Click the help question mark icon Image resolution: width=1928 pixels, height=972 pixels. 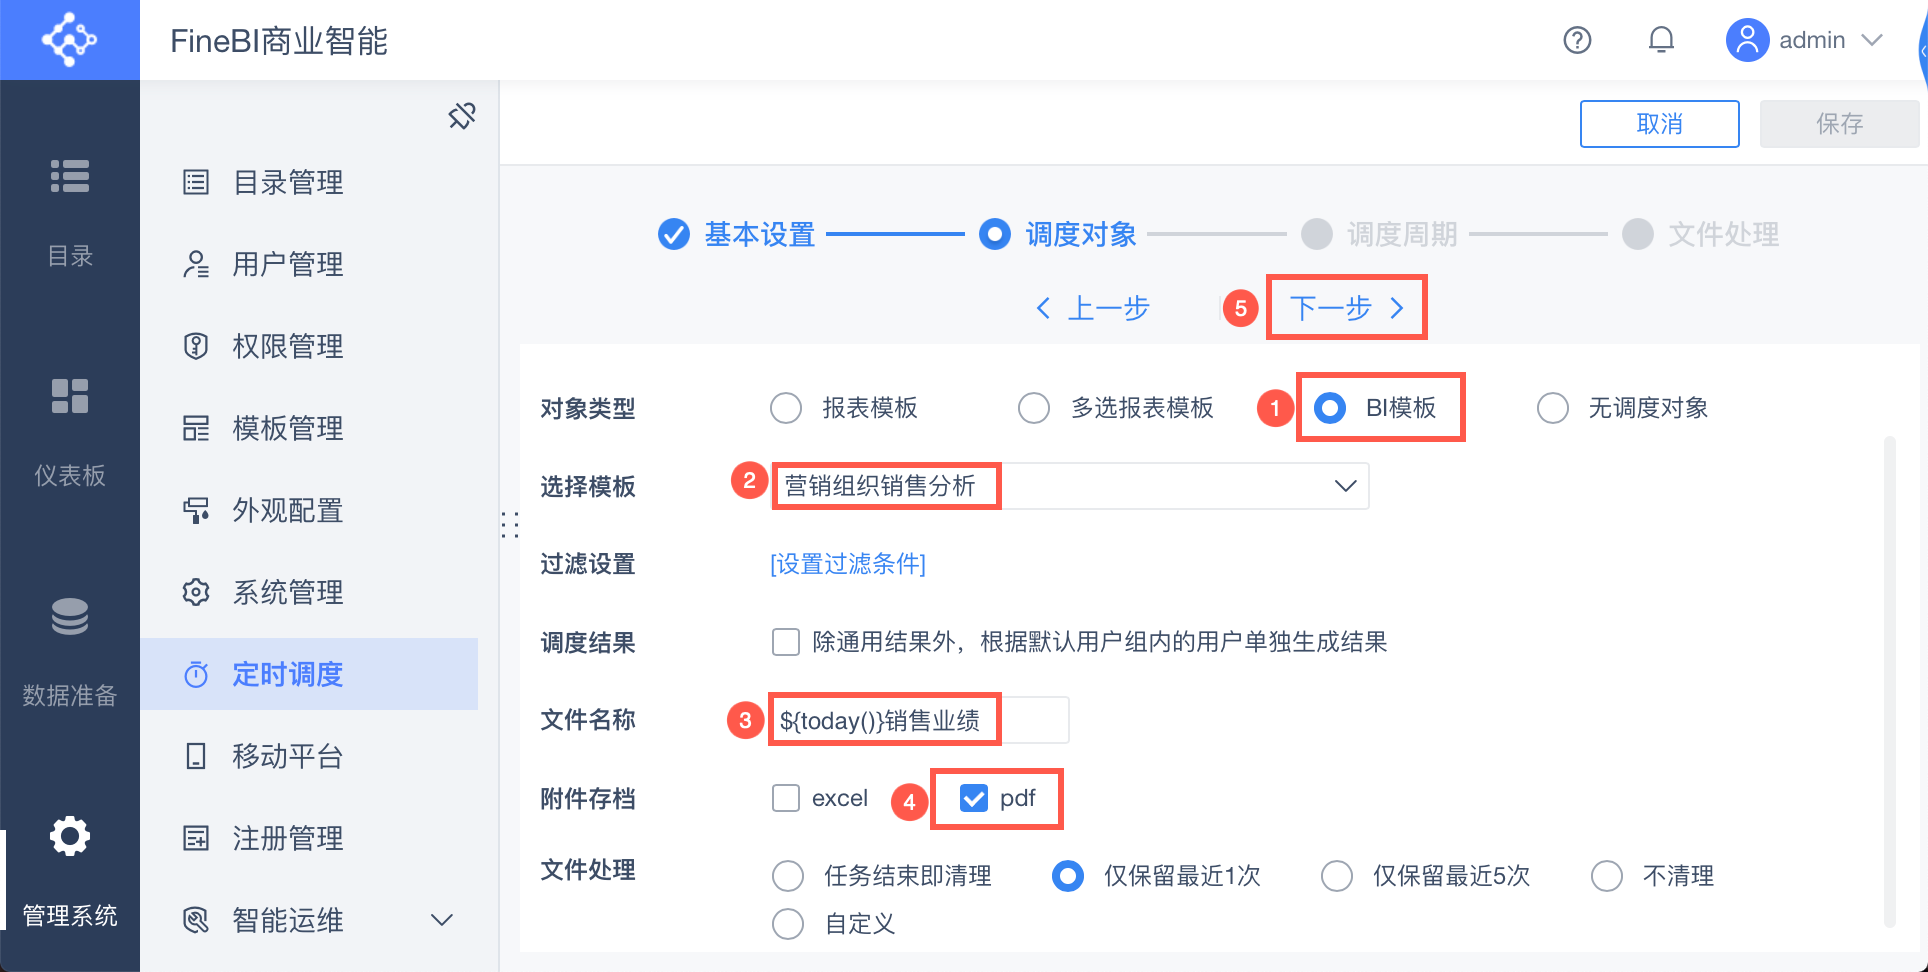pos(1577,40)
